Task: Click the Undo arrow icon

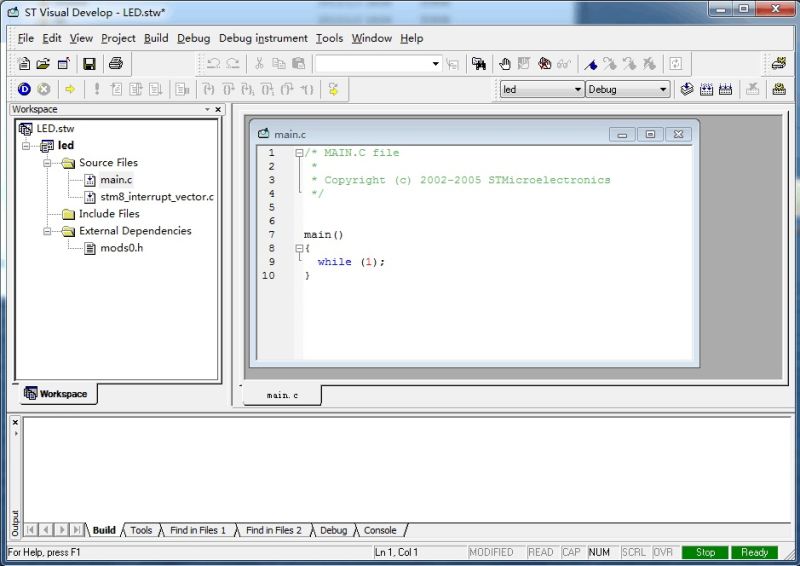Action: tap(213, 64)
